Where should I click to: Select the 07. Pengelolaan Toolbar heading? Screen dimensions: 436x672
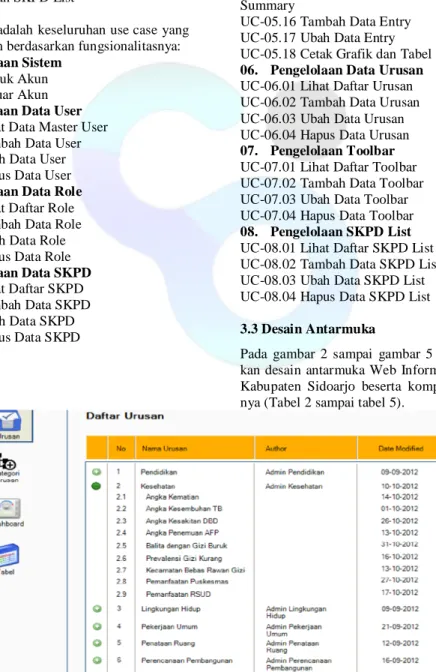tap(317, 151)
